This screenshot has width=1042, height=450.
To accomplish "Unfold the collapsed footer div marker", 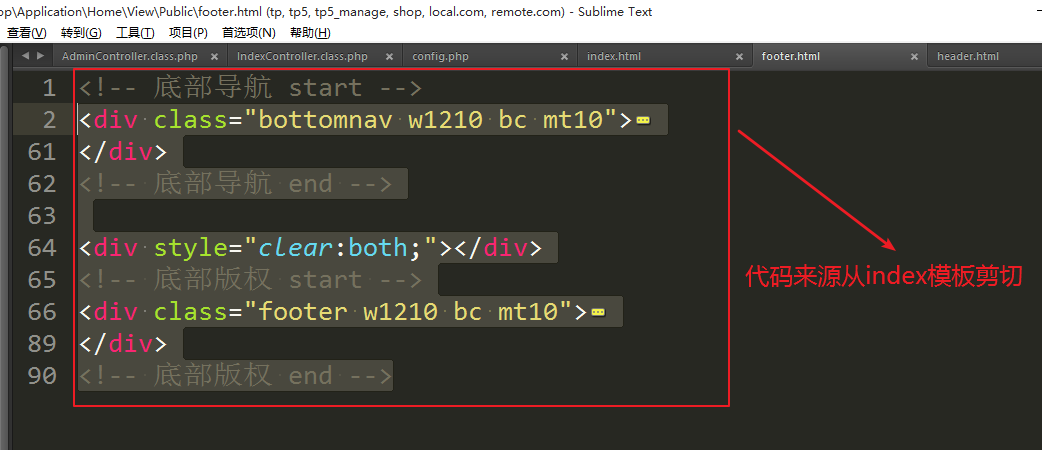I will point(598,312).
